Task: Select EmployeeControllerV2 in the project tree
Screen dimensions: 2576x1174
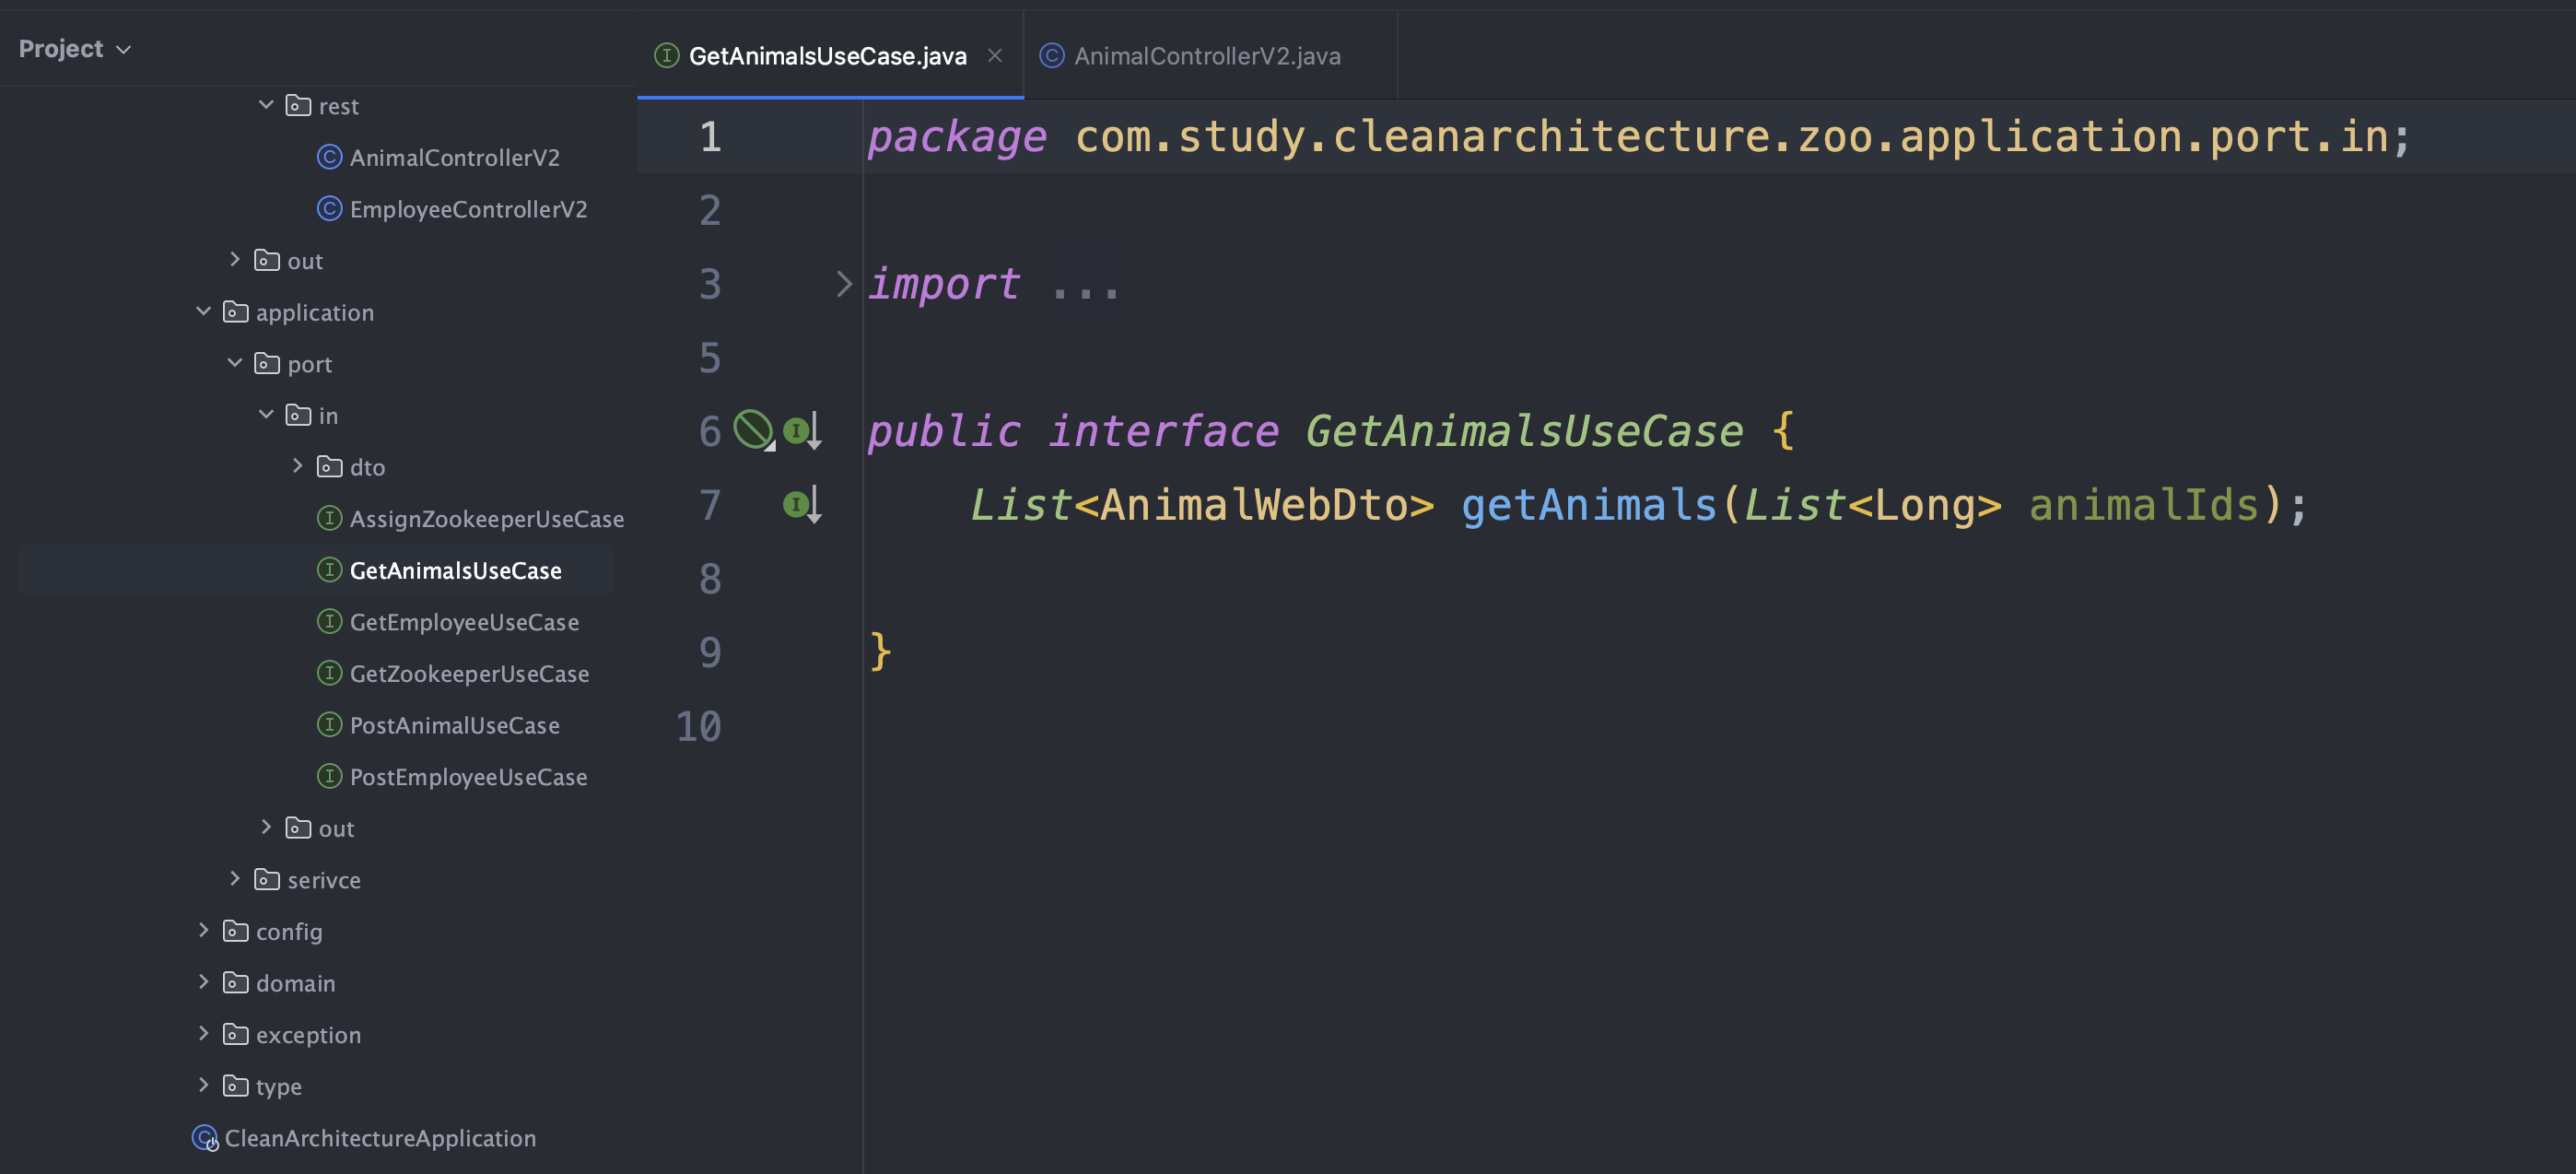Action: click(x=468, y=208)
